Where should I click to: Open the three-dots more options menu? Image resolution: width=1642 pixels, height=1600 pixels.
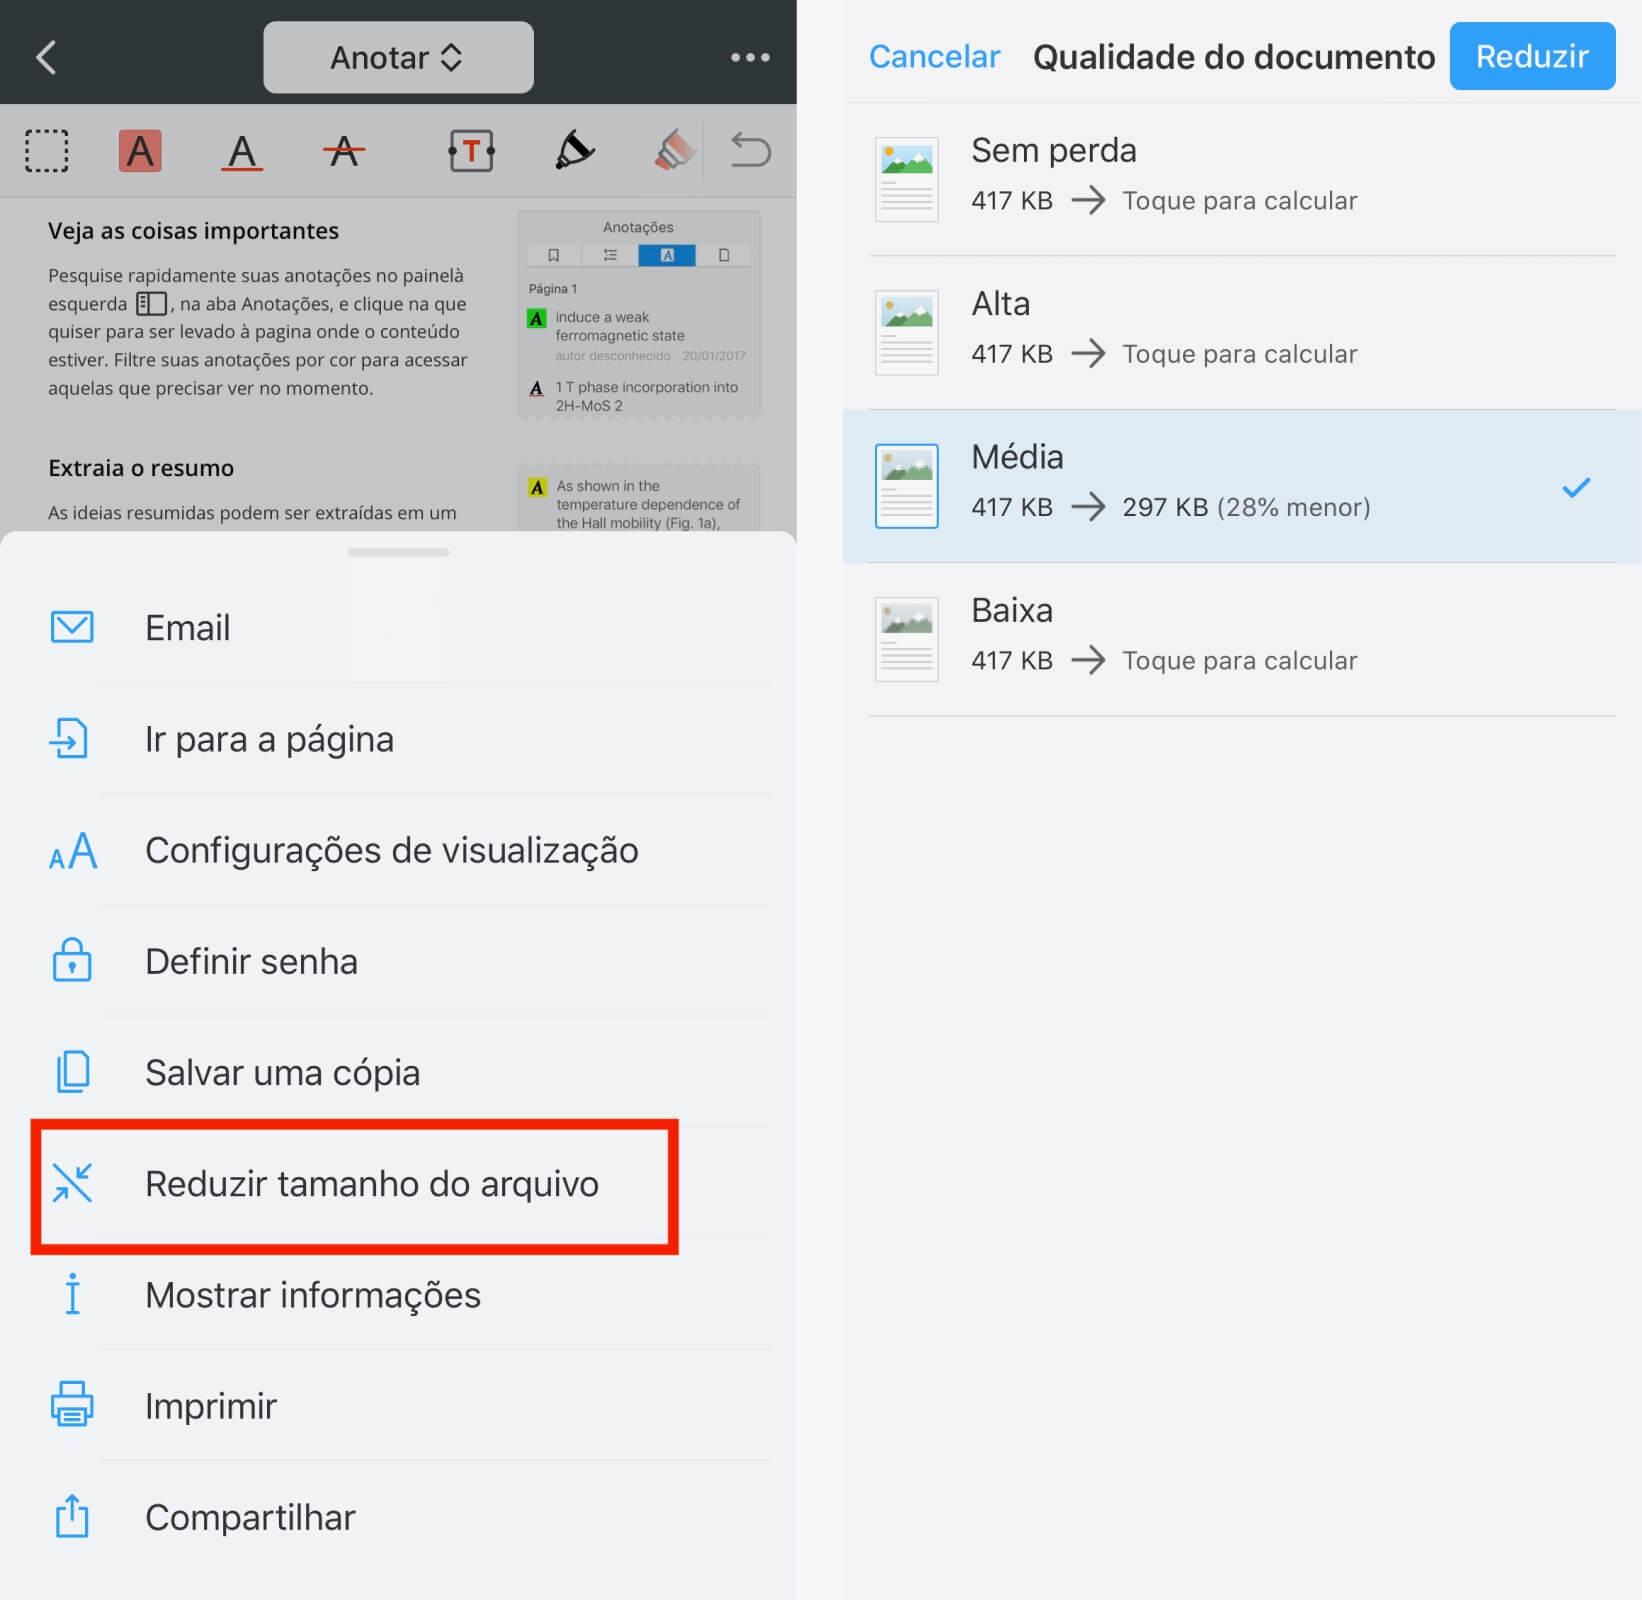tap(750, 58)
